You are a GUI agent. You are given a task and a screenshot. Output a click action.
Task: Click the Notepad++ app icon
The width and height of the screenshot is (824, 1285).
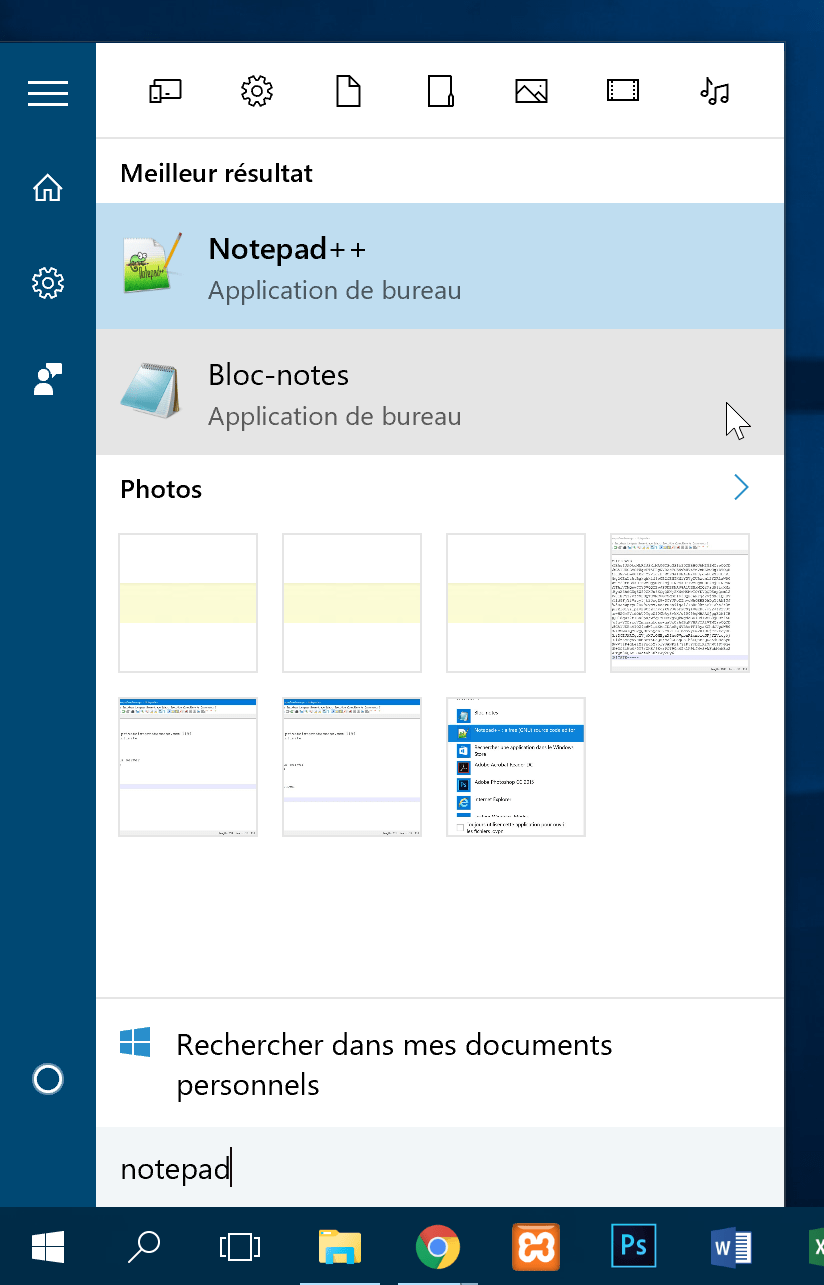(152, 264)
